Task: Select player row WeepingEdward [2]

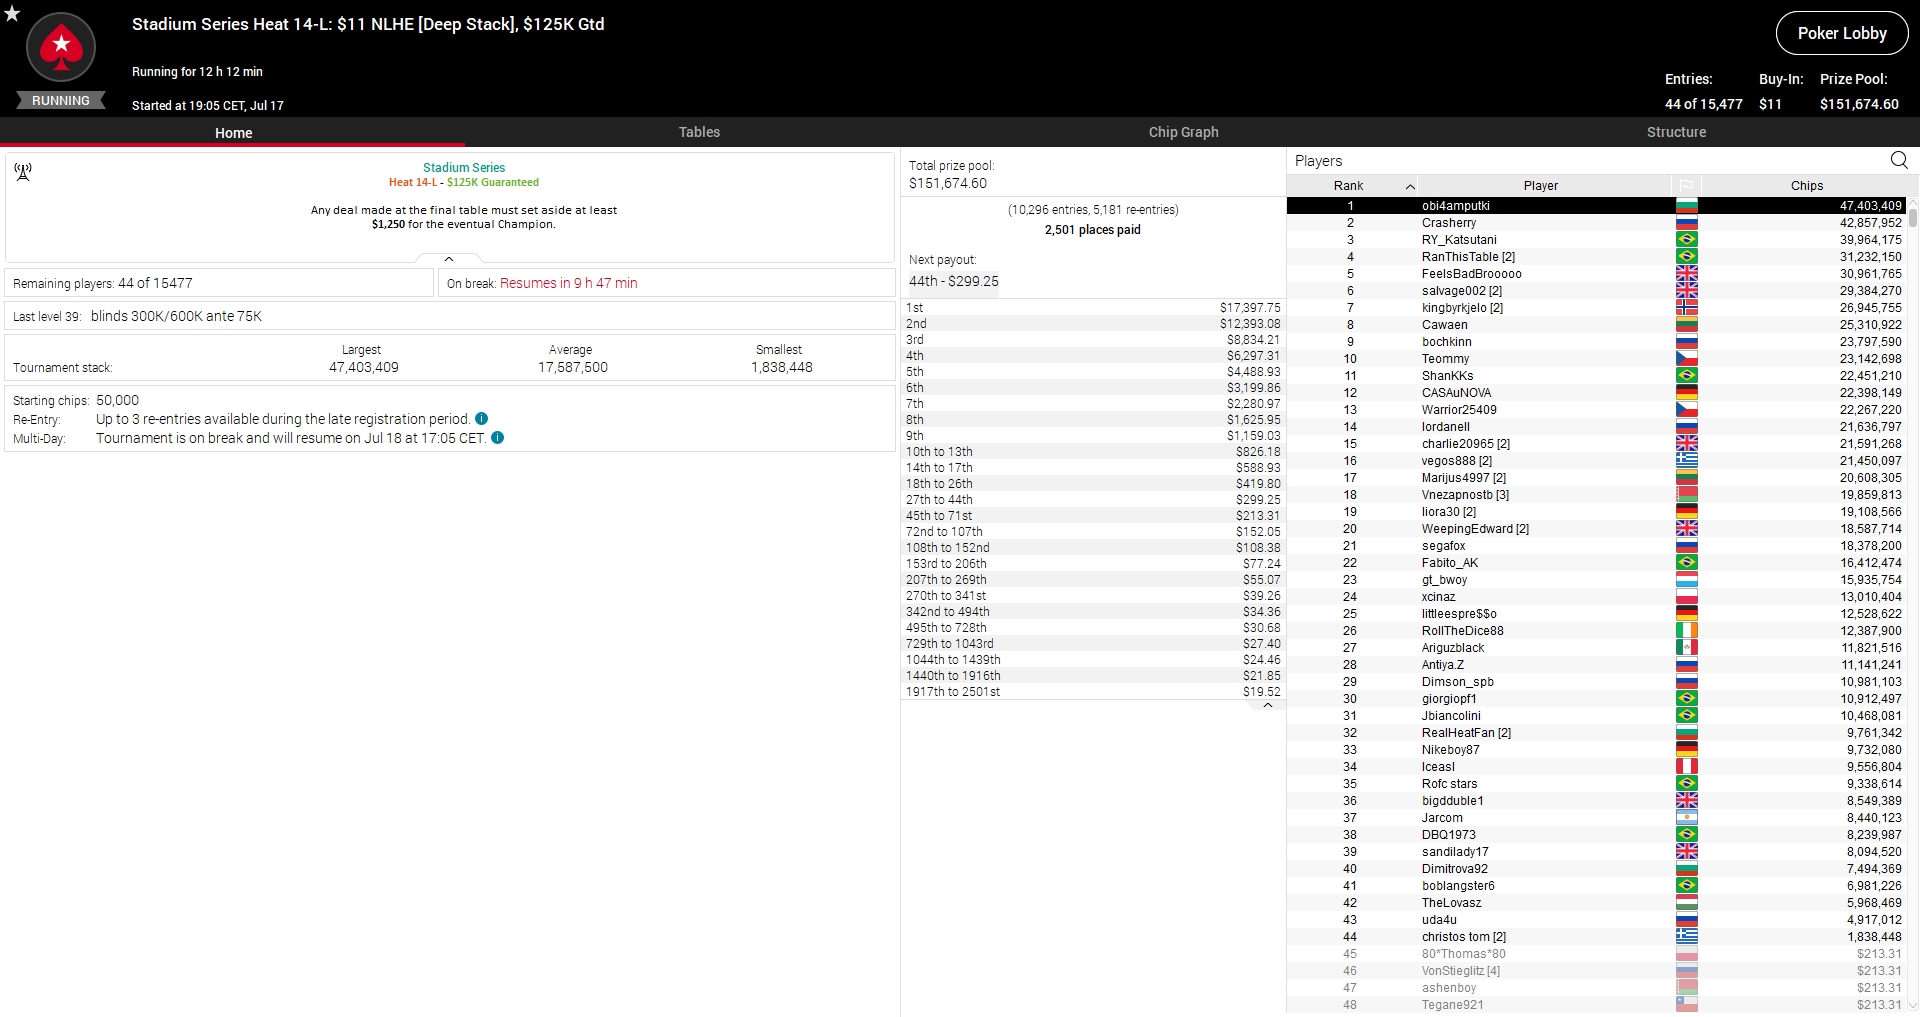Action: 1596,529
